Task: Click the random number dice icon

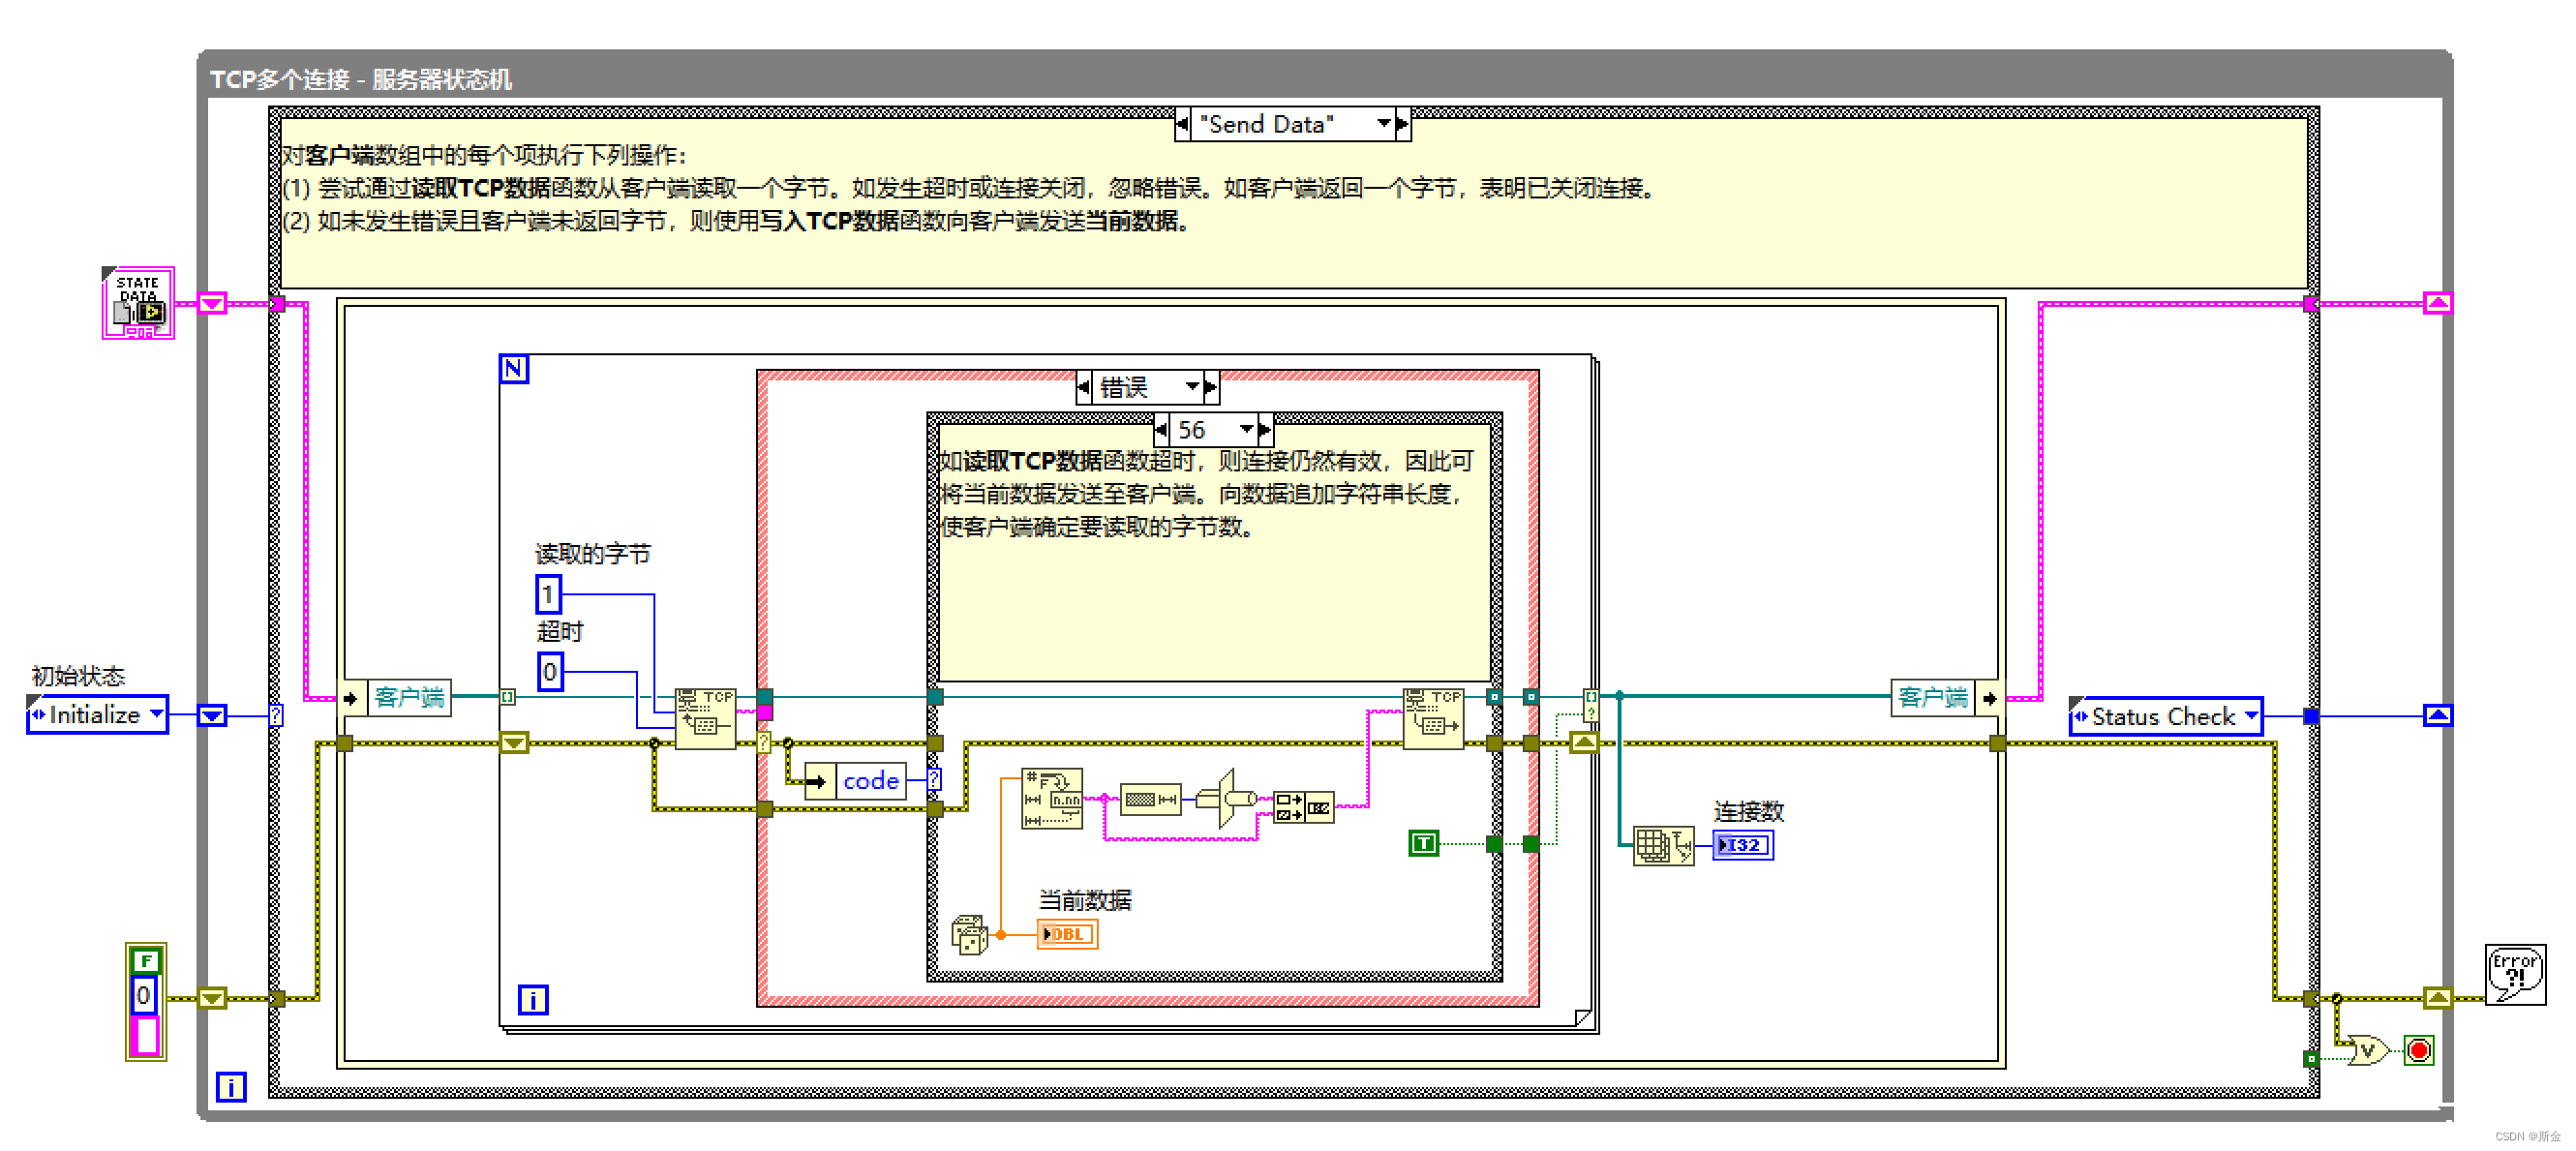Action: point(969,934)
